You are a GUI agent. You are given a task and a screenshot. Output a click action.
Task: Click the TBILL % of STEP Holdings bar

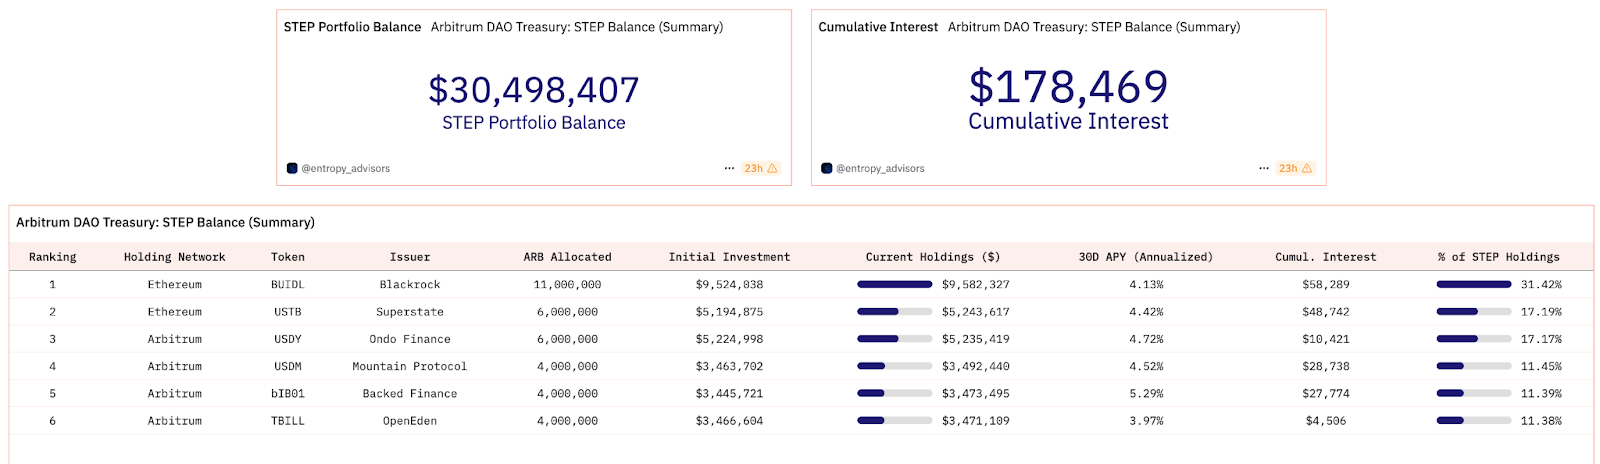pyautogui.click(x=1474, y=421)
